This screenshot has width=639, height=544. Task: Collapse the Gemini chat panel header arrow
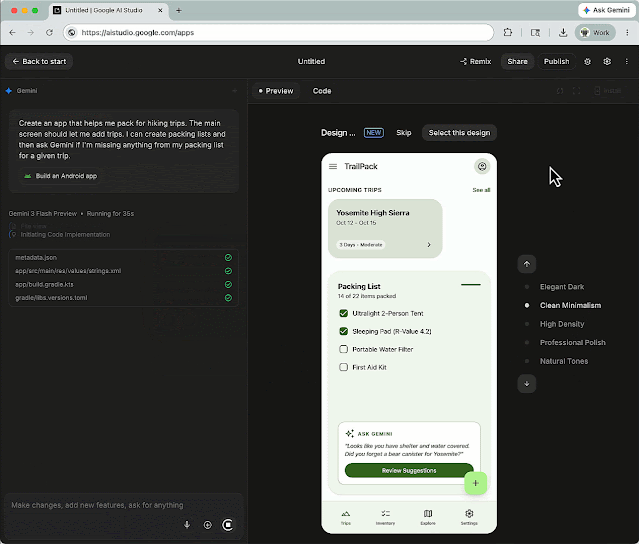[234, 91]
